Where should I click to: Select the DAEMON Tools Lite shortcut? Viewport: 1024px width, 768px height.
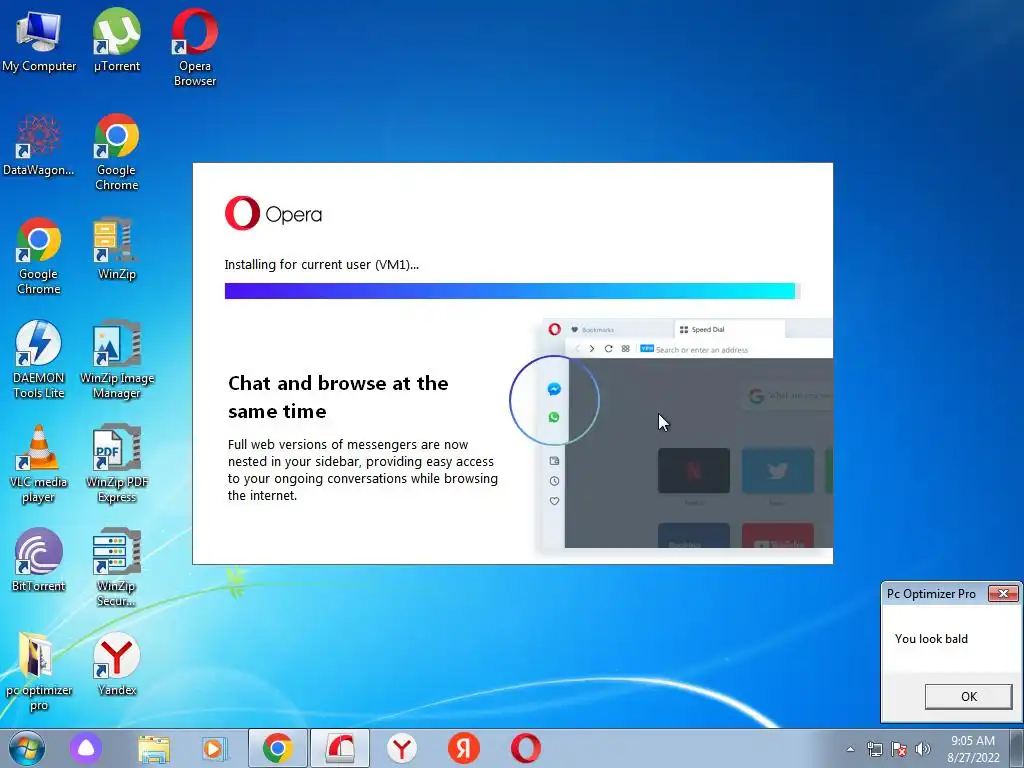point(39,361)
